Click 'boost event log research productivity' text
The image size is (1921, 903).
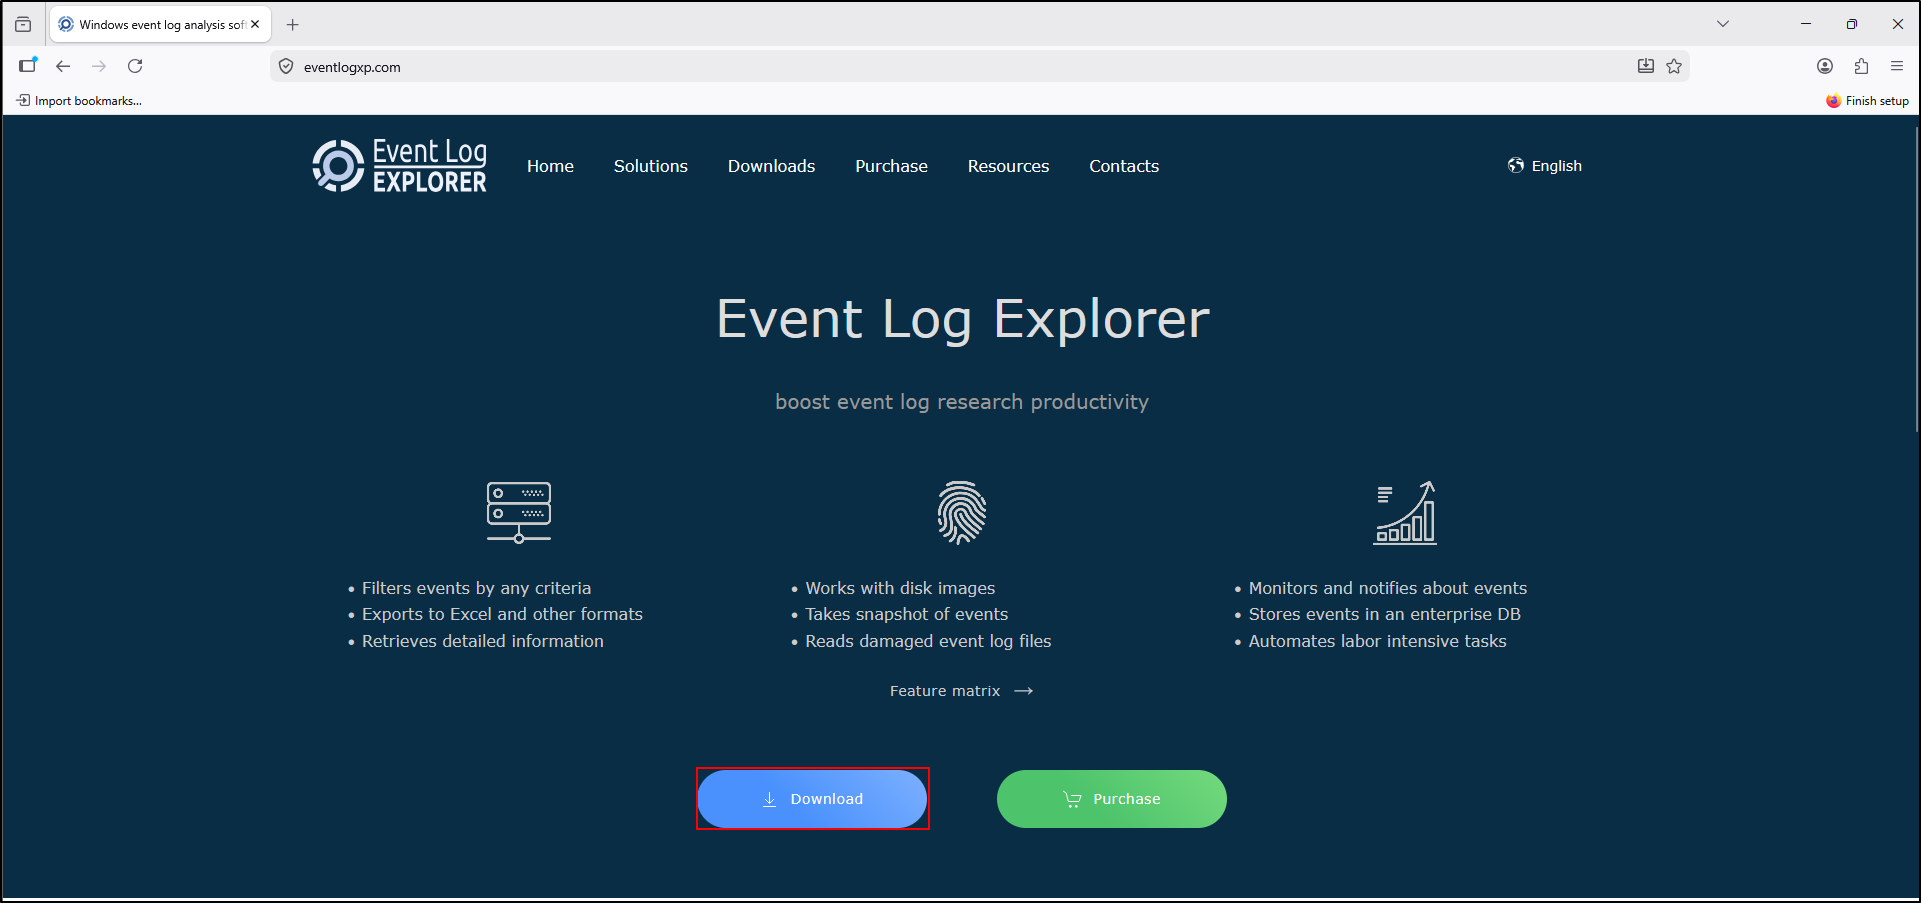[962, 402]
